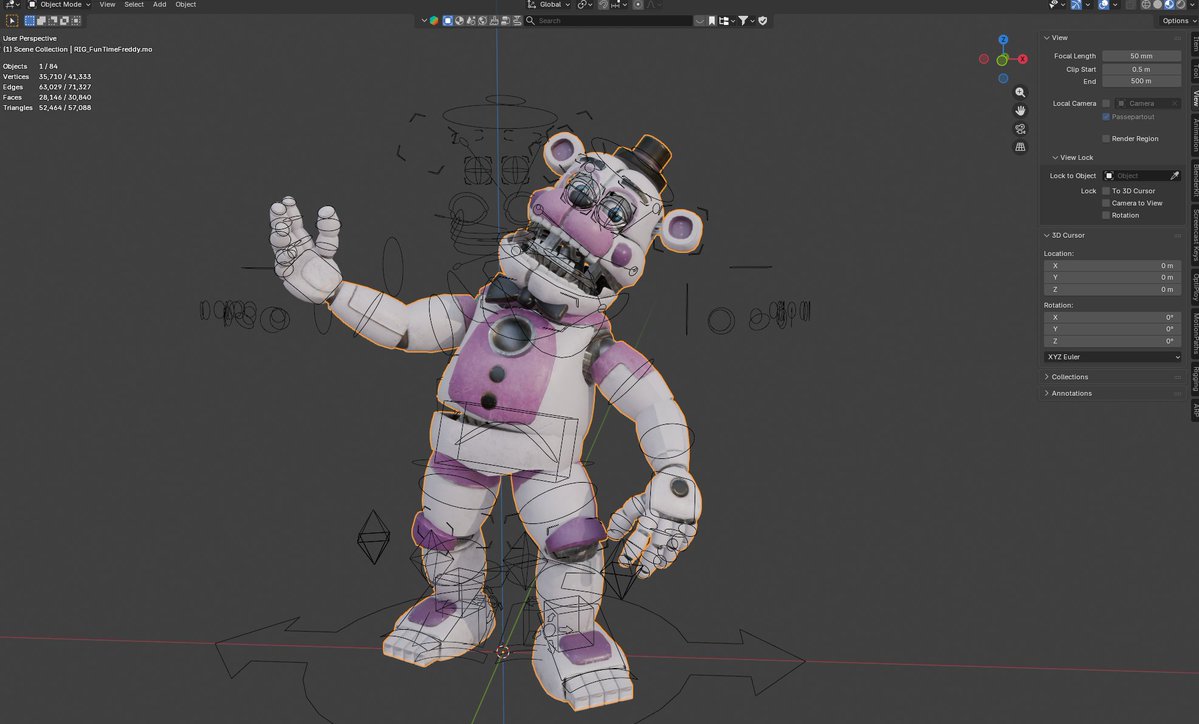Switch to the Tool sidebar tab

pos(1195,72)
